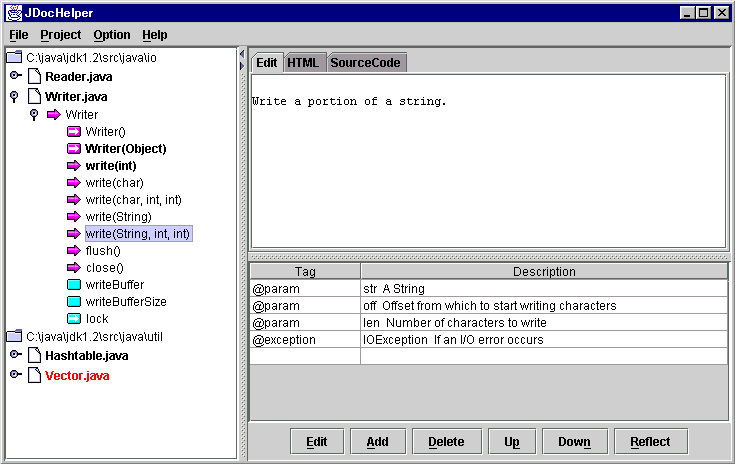Click the folder icon for C:\java\jdk1.2\src\java\io
735x464 pixels.
pyautogui.click(x=14, y=58)
